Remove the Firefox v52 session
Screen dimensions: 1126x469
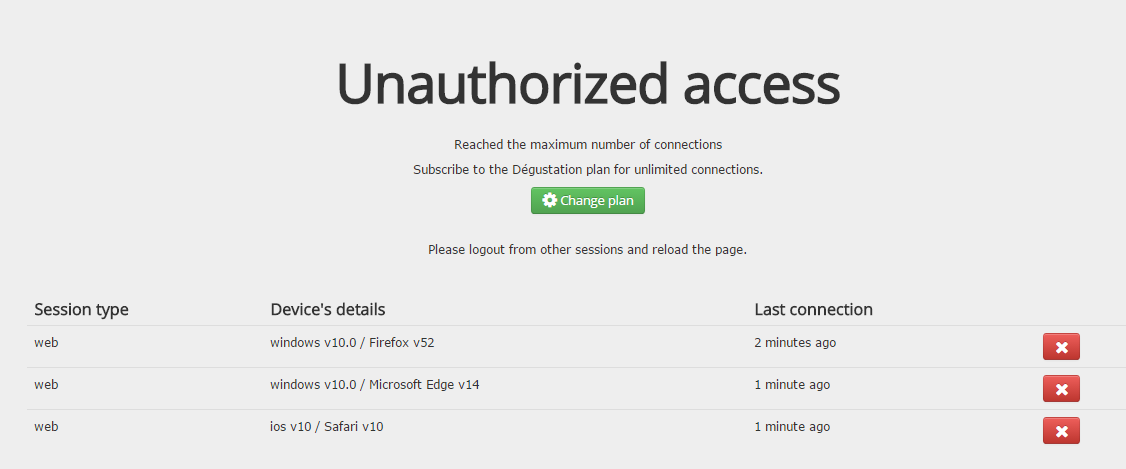pyautogui.click(x=1061, y=347)
